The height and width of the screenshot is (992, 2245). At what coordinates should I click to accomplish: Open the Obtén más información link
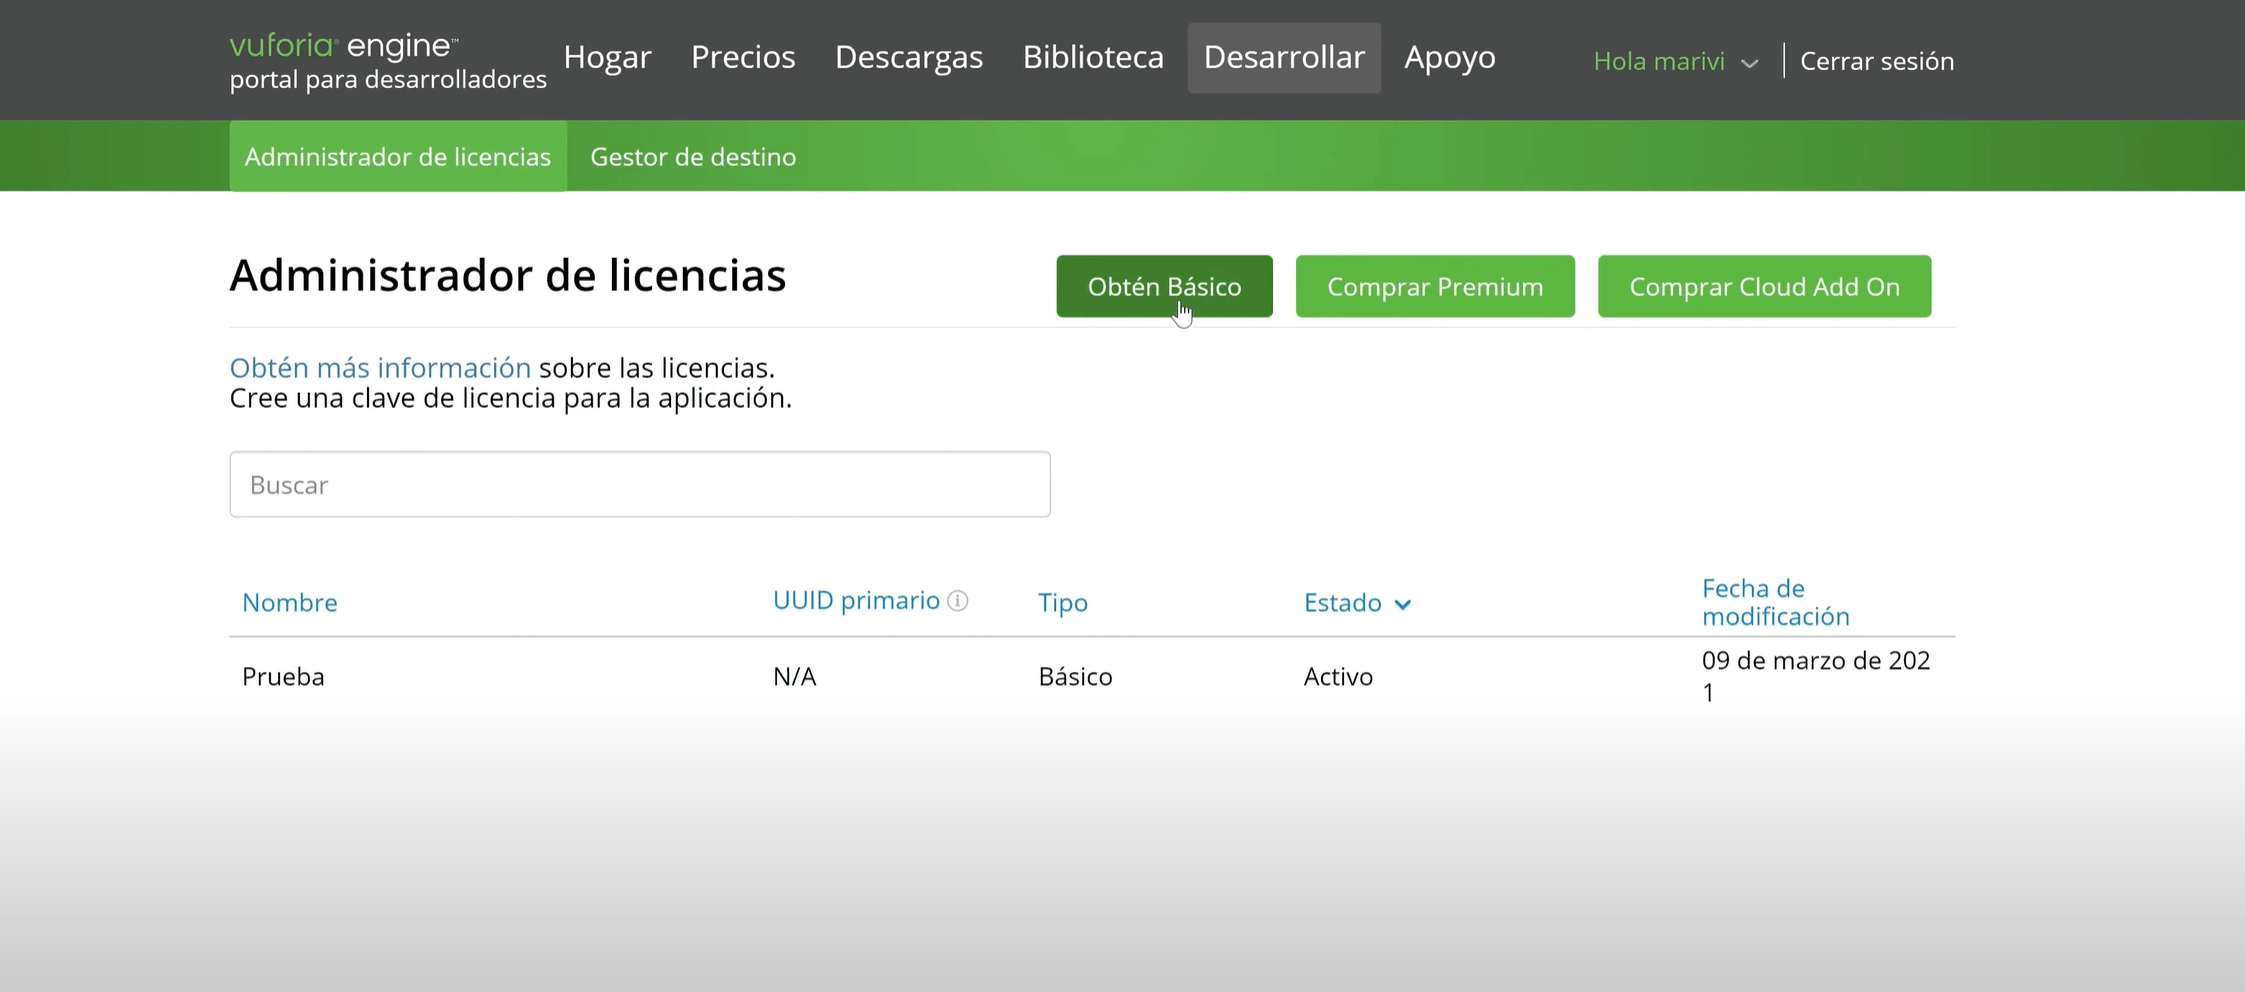(380, 367)
